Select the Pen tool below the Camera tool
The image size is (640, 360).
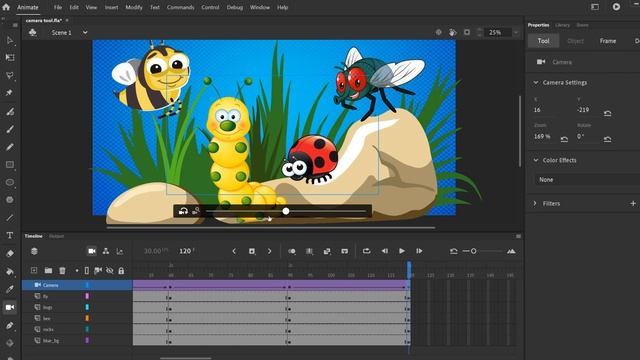[x=10, y=325]
